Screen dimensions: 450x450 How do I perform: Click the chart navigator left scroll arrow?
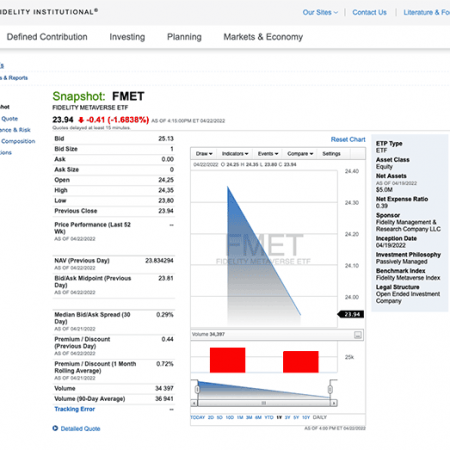tap(194, 403)
